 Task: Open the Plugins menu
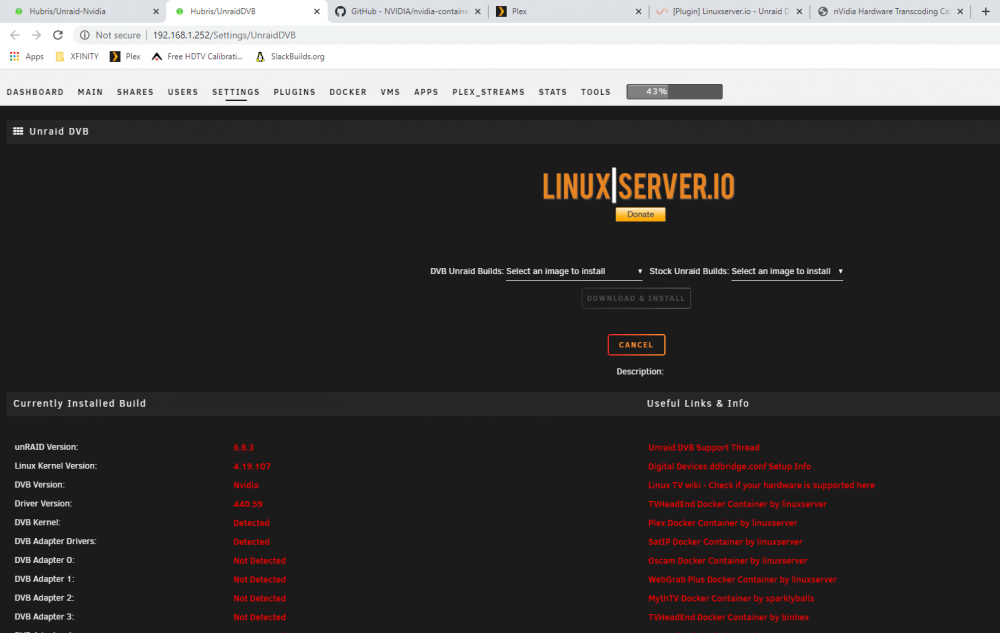click(295, 92)
